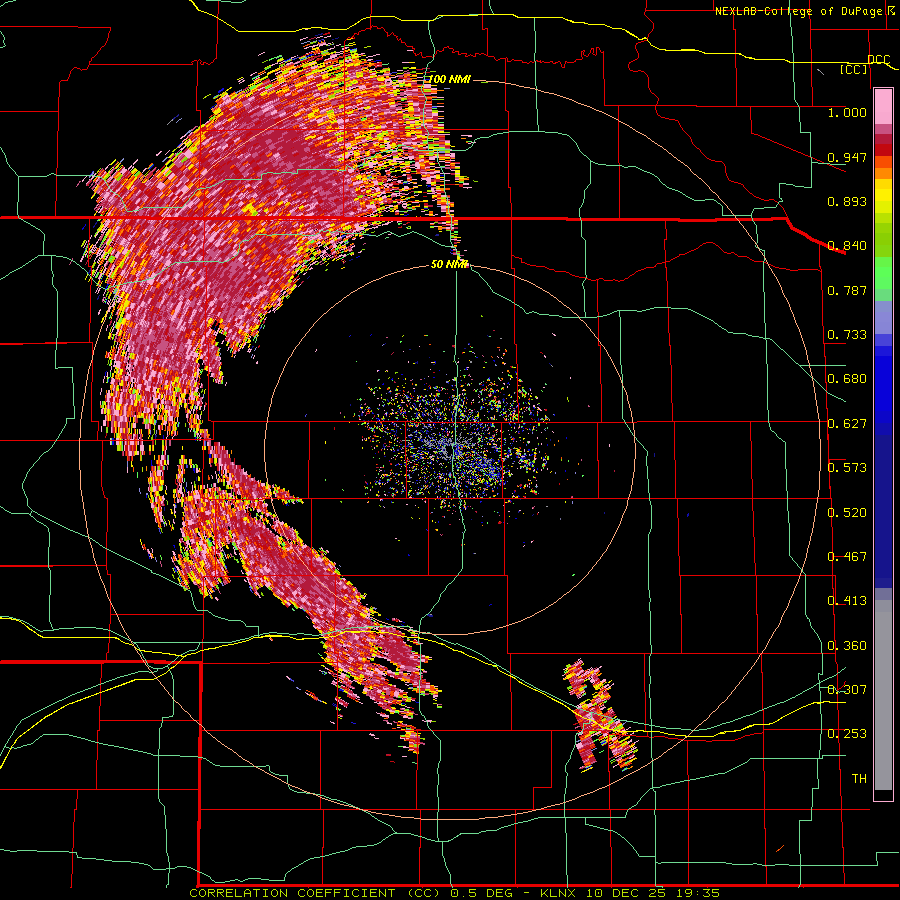Select the 0.840 scale value
This screenshot has height=900, width=900.
(847, 246)
